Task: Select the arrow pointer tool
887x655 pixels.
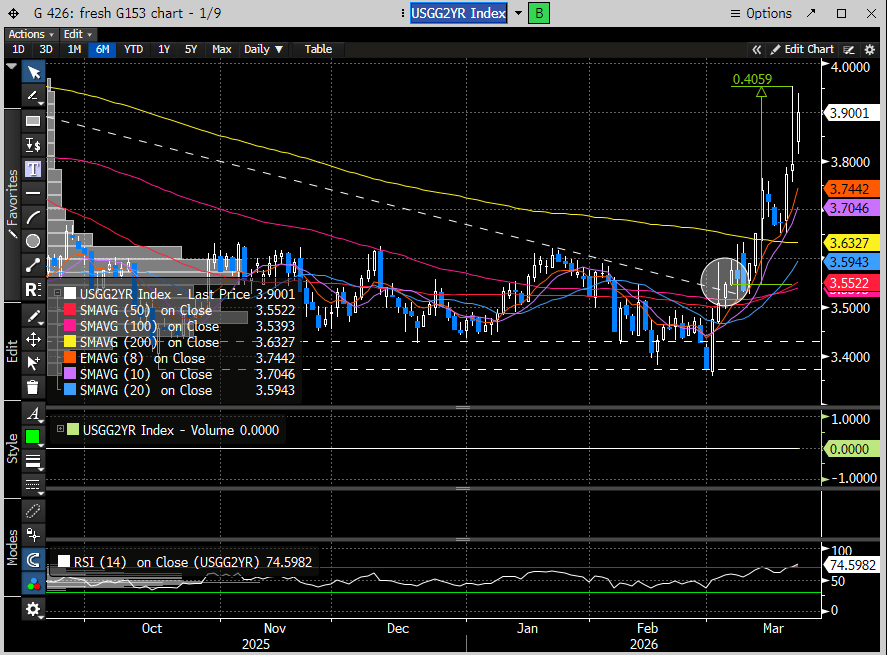Action: pyautogui.click(x=33, y=72)
